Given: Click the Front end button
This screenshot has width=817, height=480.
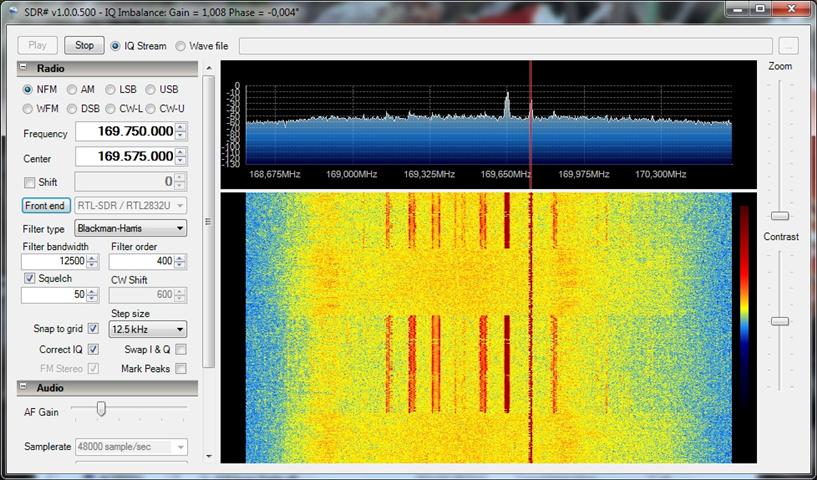Looking at the screenshot, I should tap(45, 205).
